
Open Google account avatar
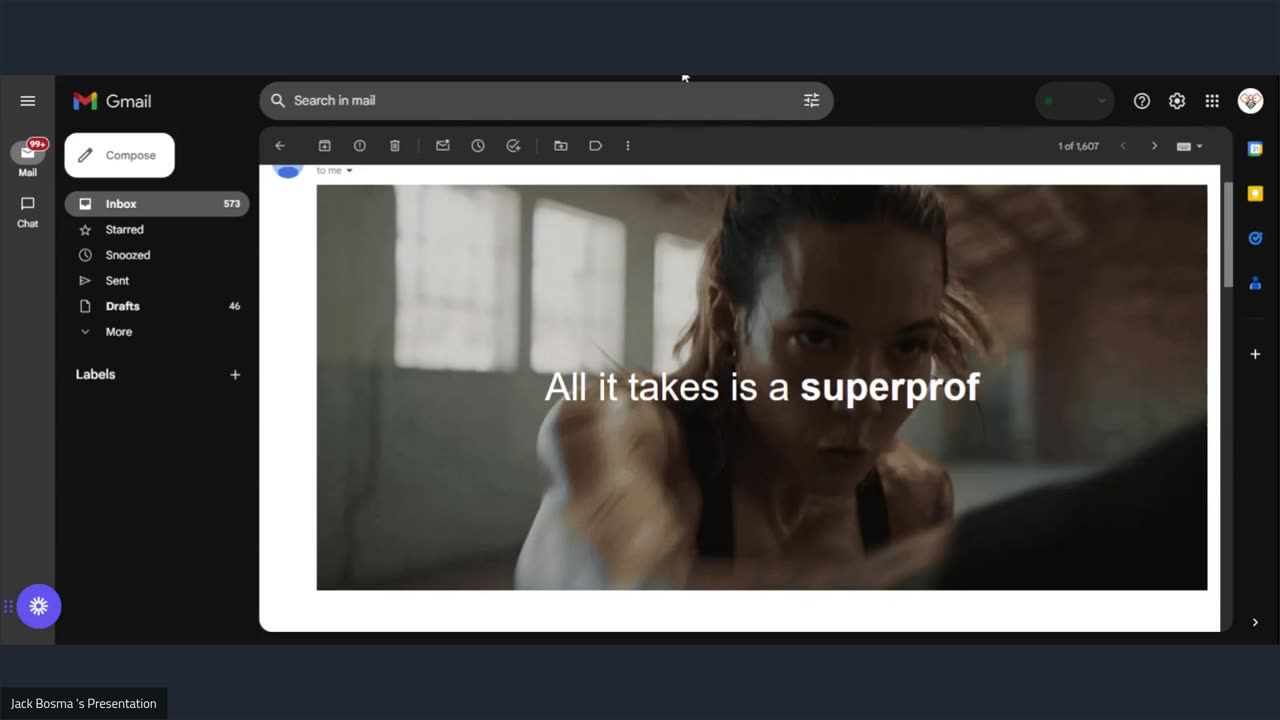pyautogui.click(x=1250, y=101)
